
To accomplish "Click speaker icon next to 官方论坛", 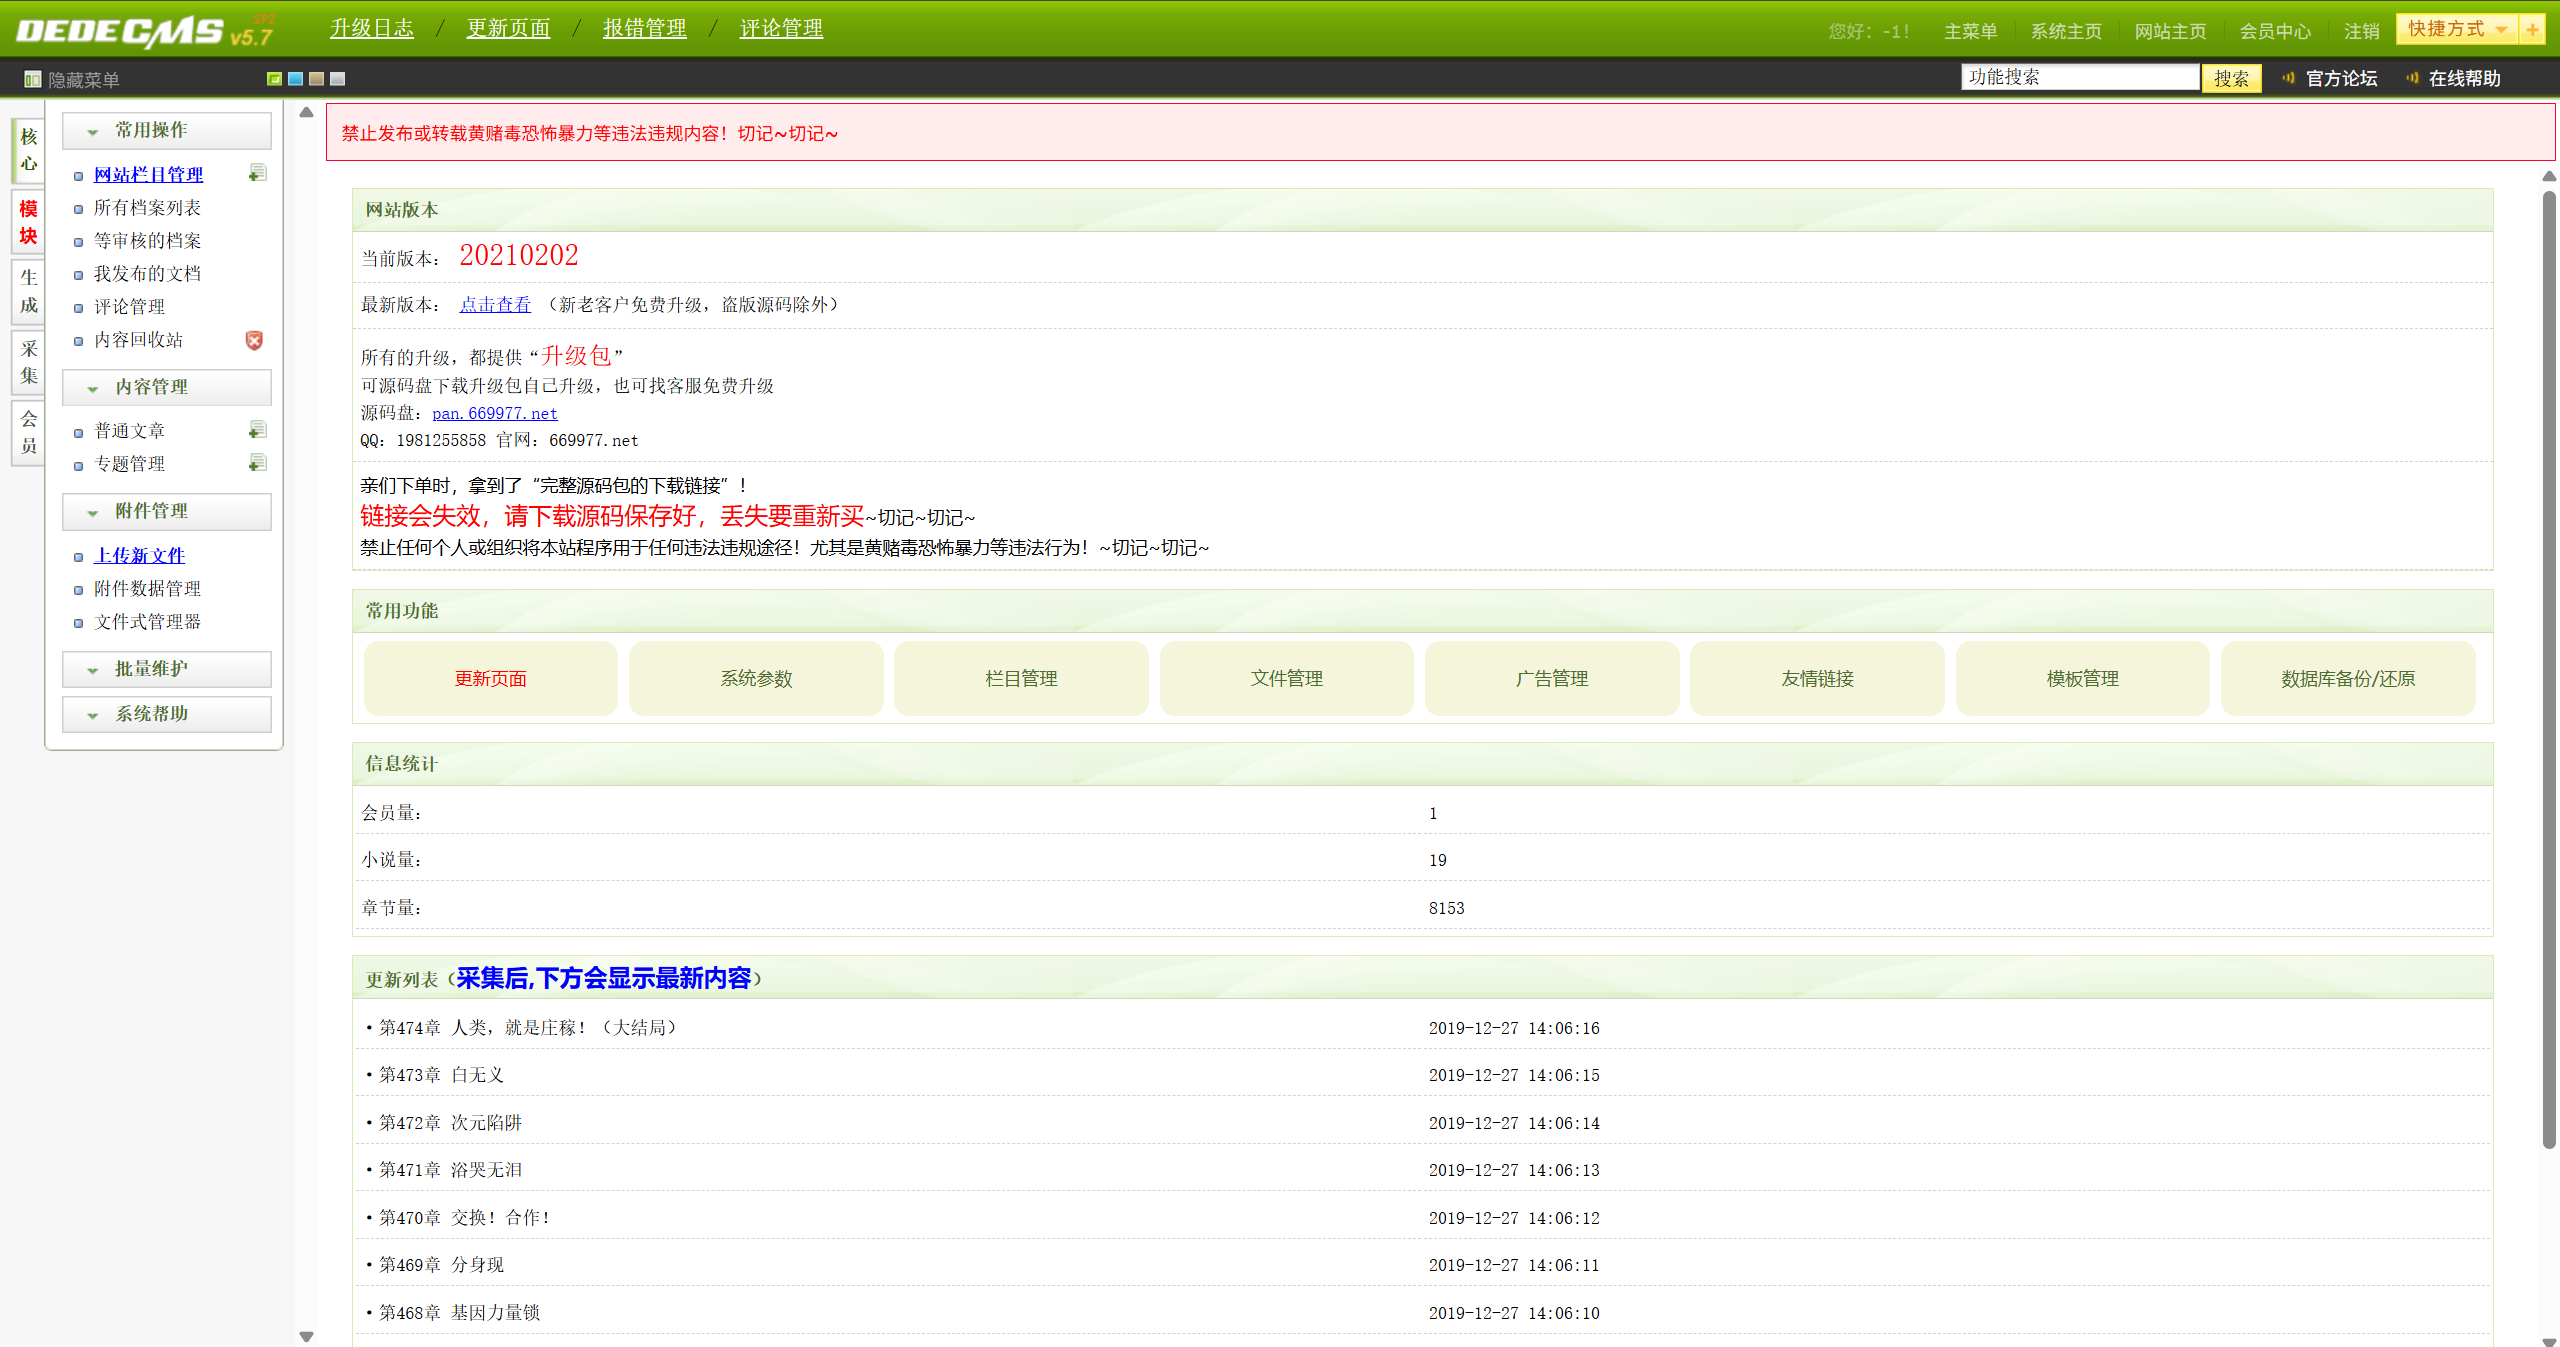I will point(2287,78).
